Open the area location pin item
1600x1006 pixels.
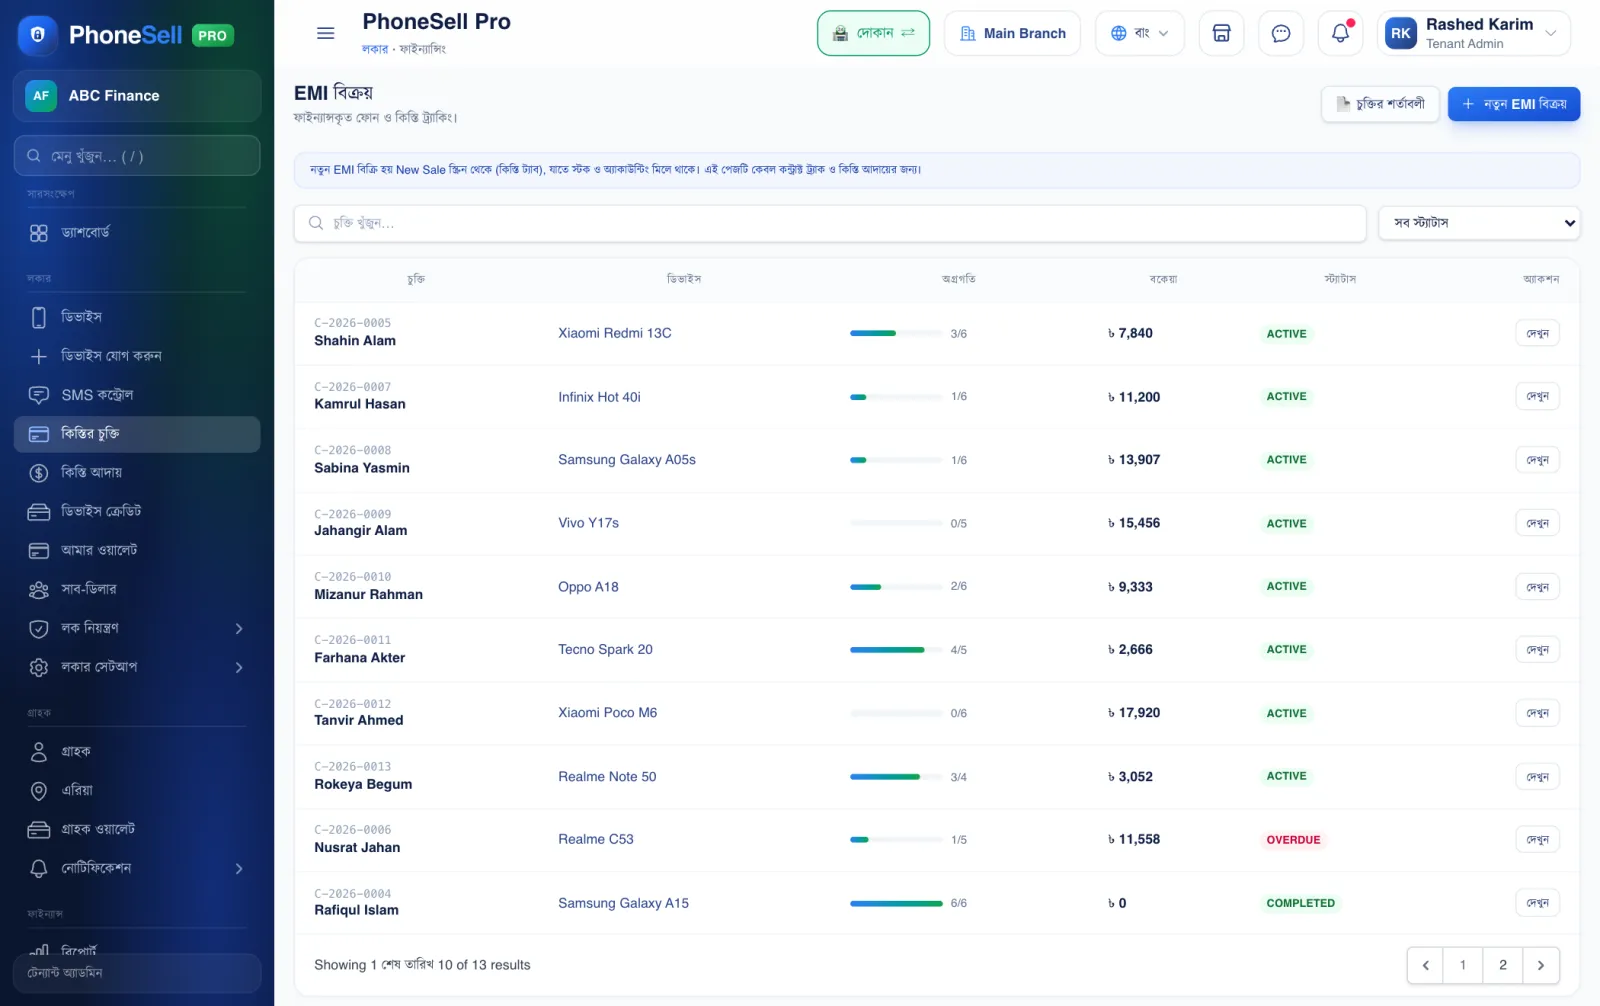tap(137, 790)
